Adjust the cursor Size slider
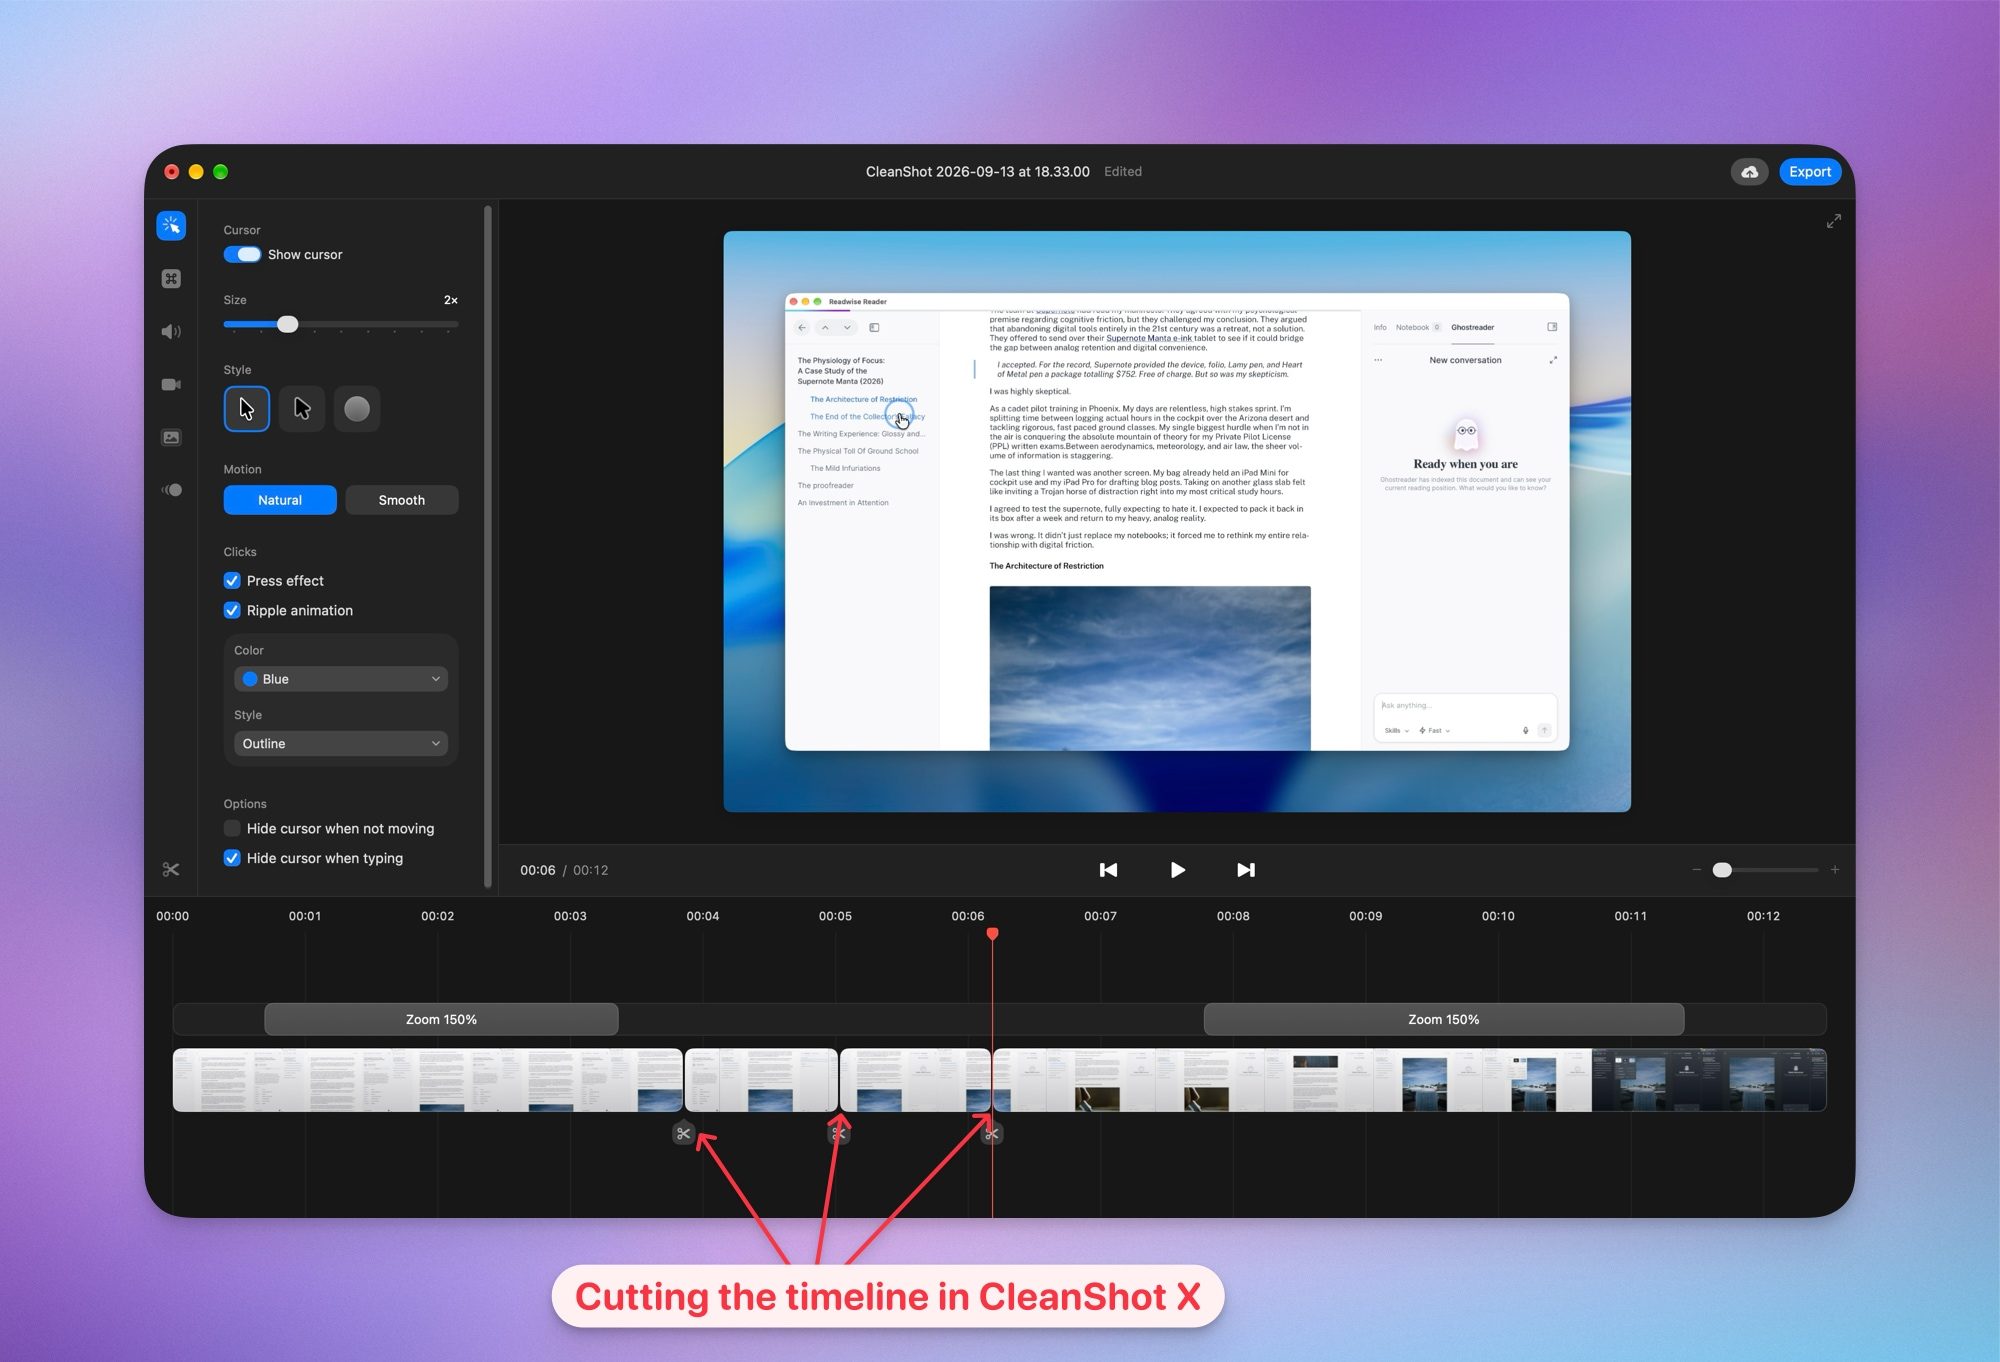Screen dimensions: 2000x1362 [341, 324]
